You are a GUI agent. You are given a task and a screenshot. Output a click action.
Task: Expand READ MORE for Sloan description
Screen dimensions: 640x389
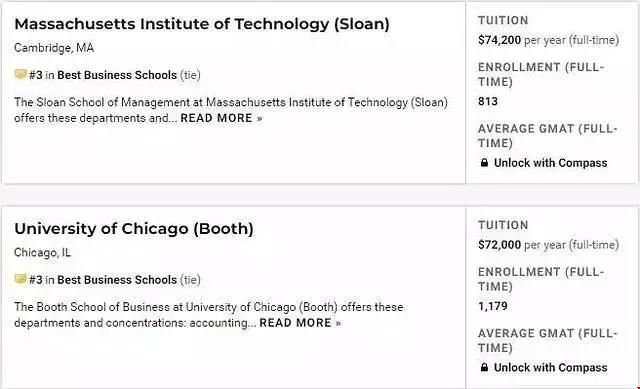pos(221,118)
